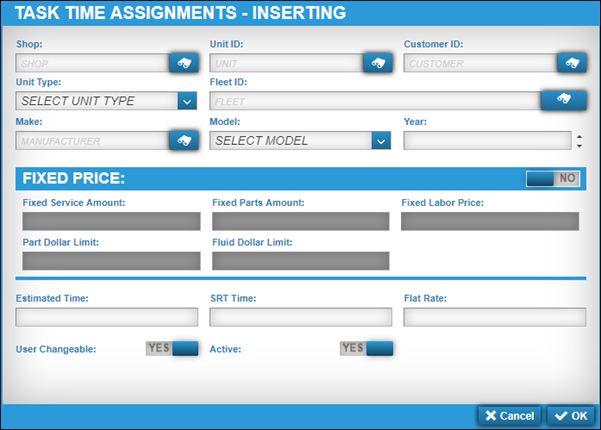The height and width of the screenshot is (430, 601).
Task: Select the Year input box
Action: (486, 141)
